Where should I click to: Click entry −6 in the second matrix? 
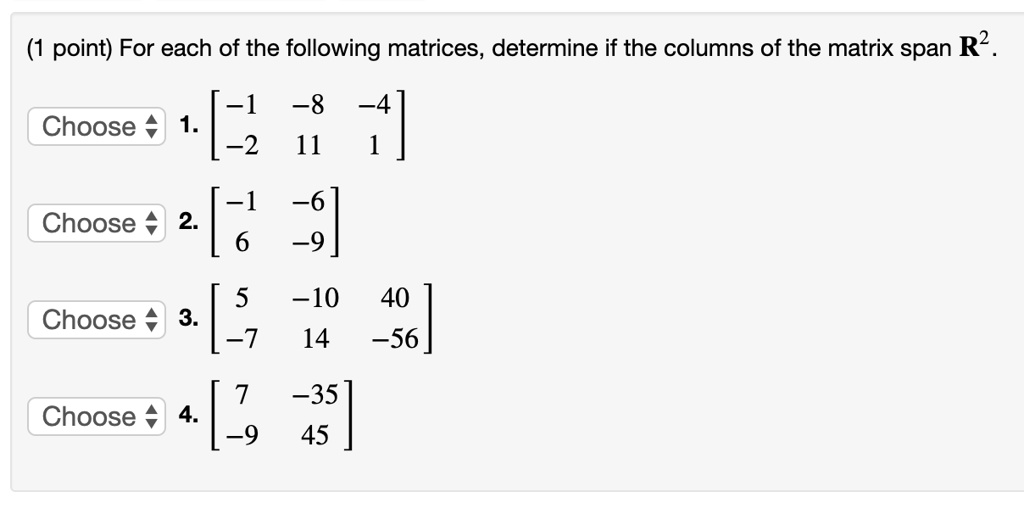click(x=308, y=201)
